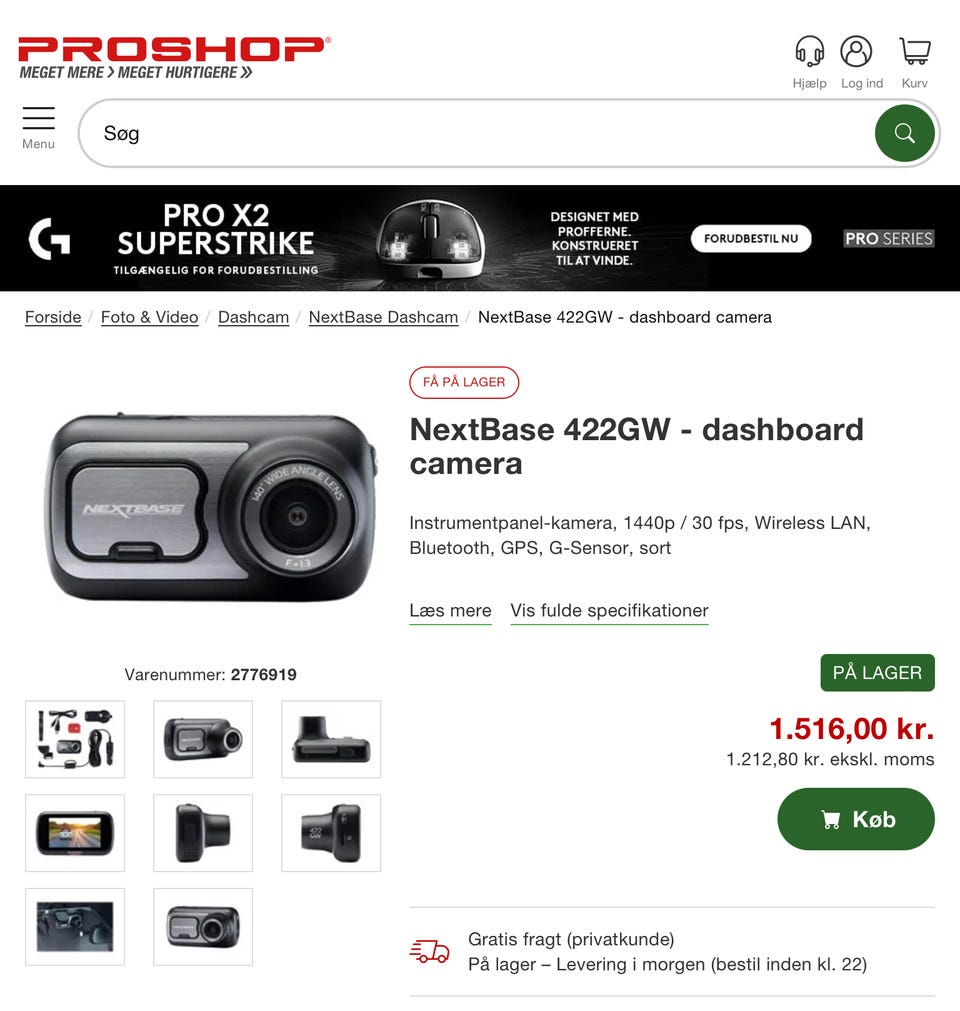Open the Log ind user icon
The width and height of the screenshot is (960, 1011).
click(856, 51)
